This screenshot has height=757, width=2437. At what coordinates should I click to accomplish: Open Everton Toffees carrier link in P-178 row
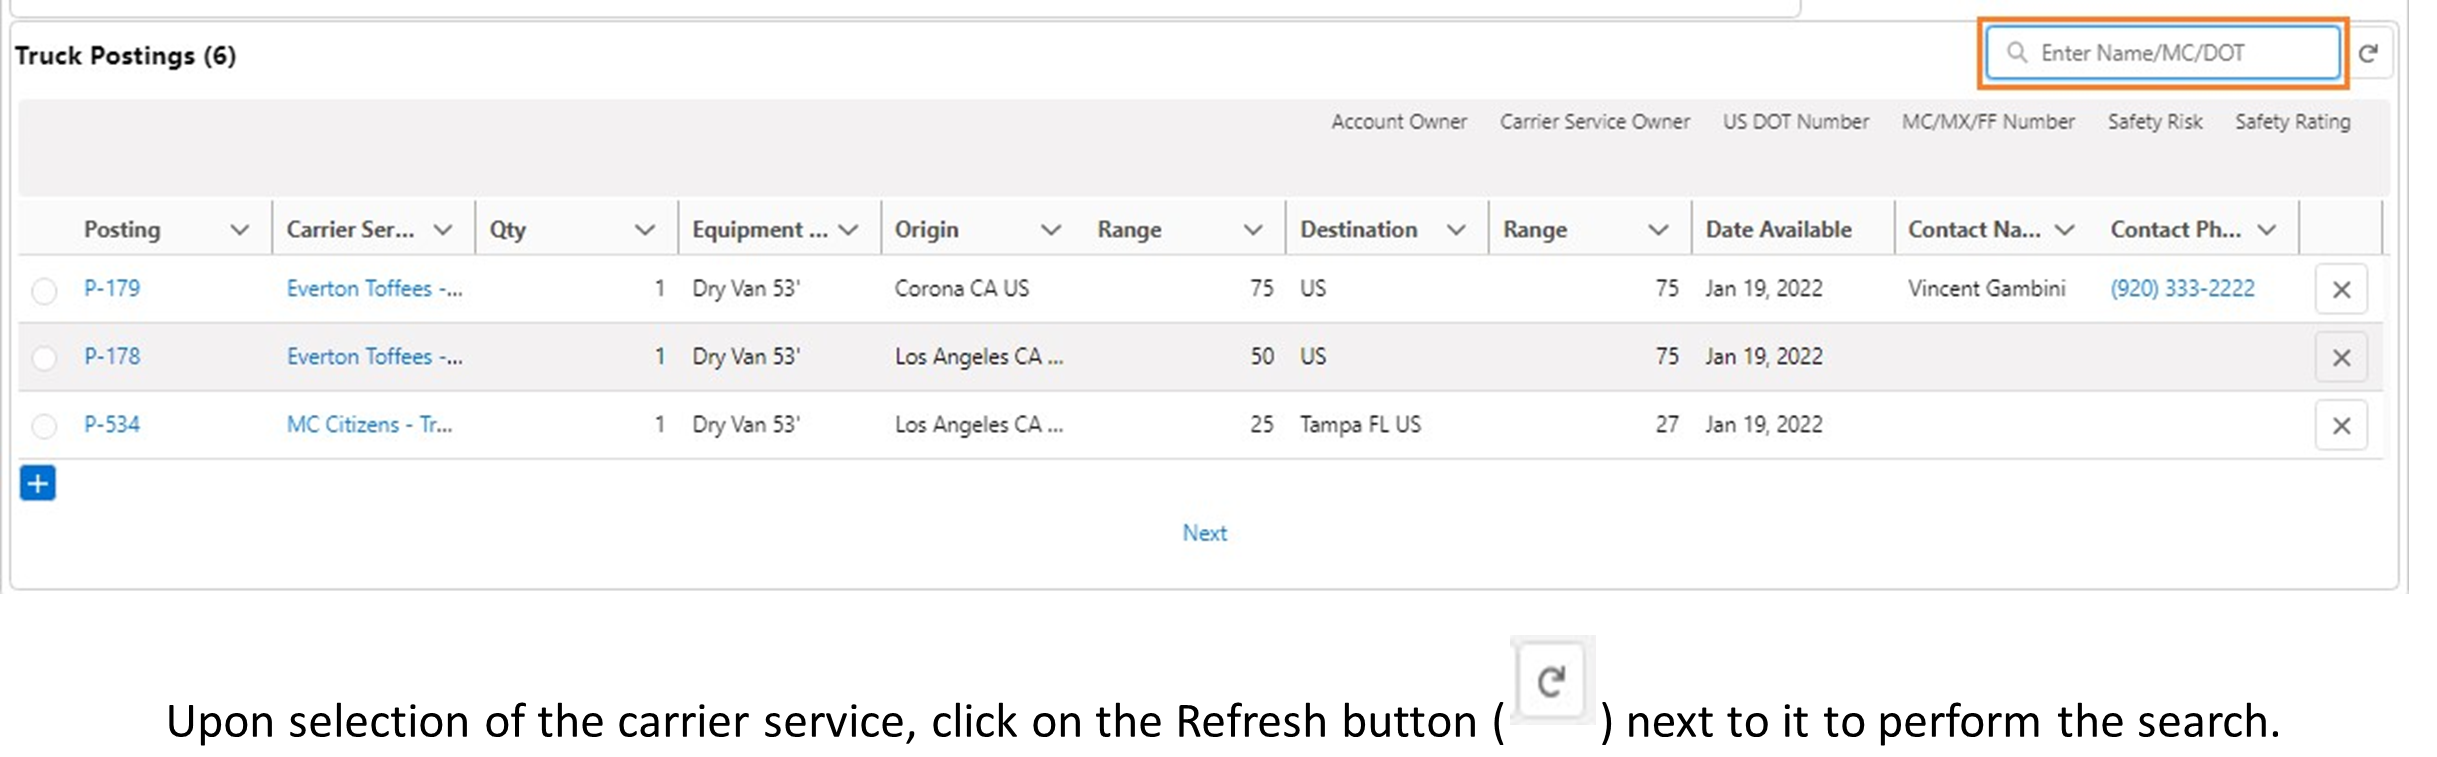click(x=374, y=356)
